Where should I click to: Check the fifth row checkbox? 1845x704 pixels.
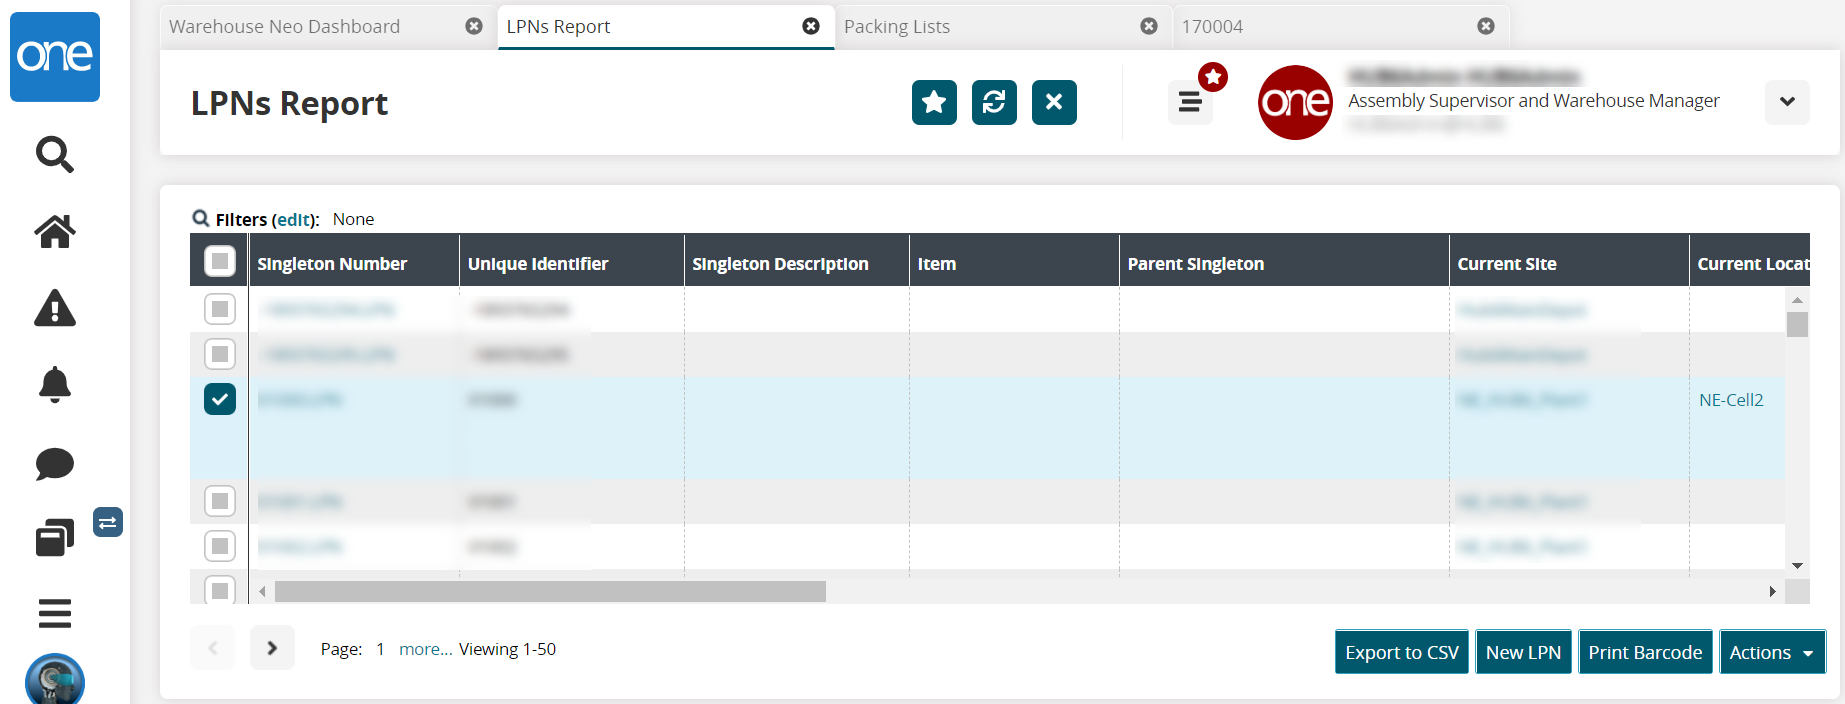220,546
